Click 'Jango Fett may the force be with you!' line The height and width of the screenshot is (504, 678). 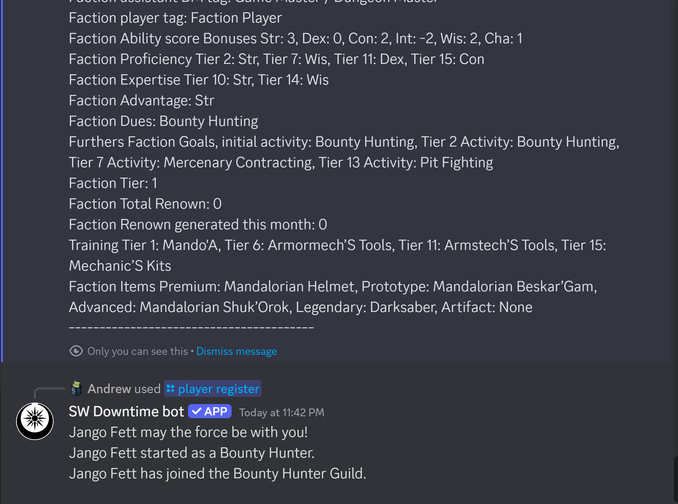(x=188, y=432)
